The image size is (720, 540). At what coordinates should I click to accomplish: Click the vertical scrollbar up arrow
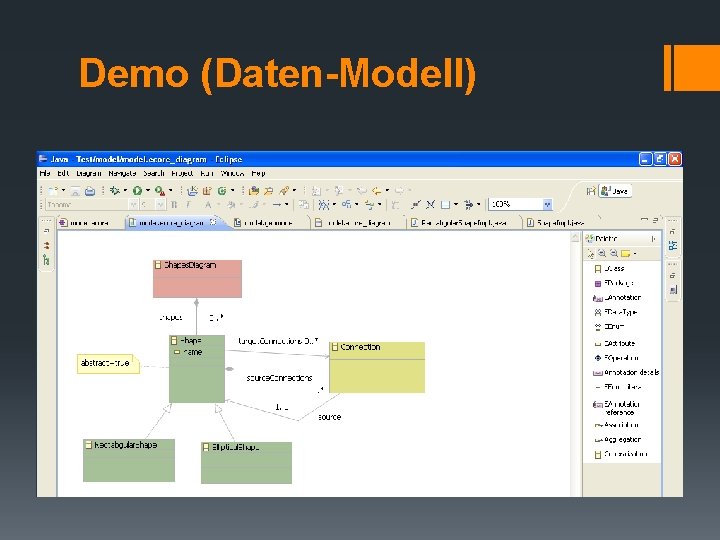[x=575, y=237]
